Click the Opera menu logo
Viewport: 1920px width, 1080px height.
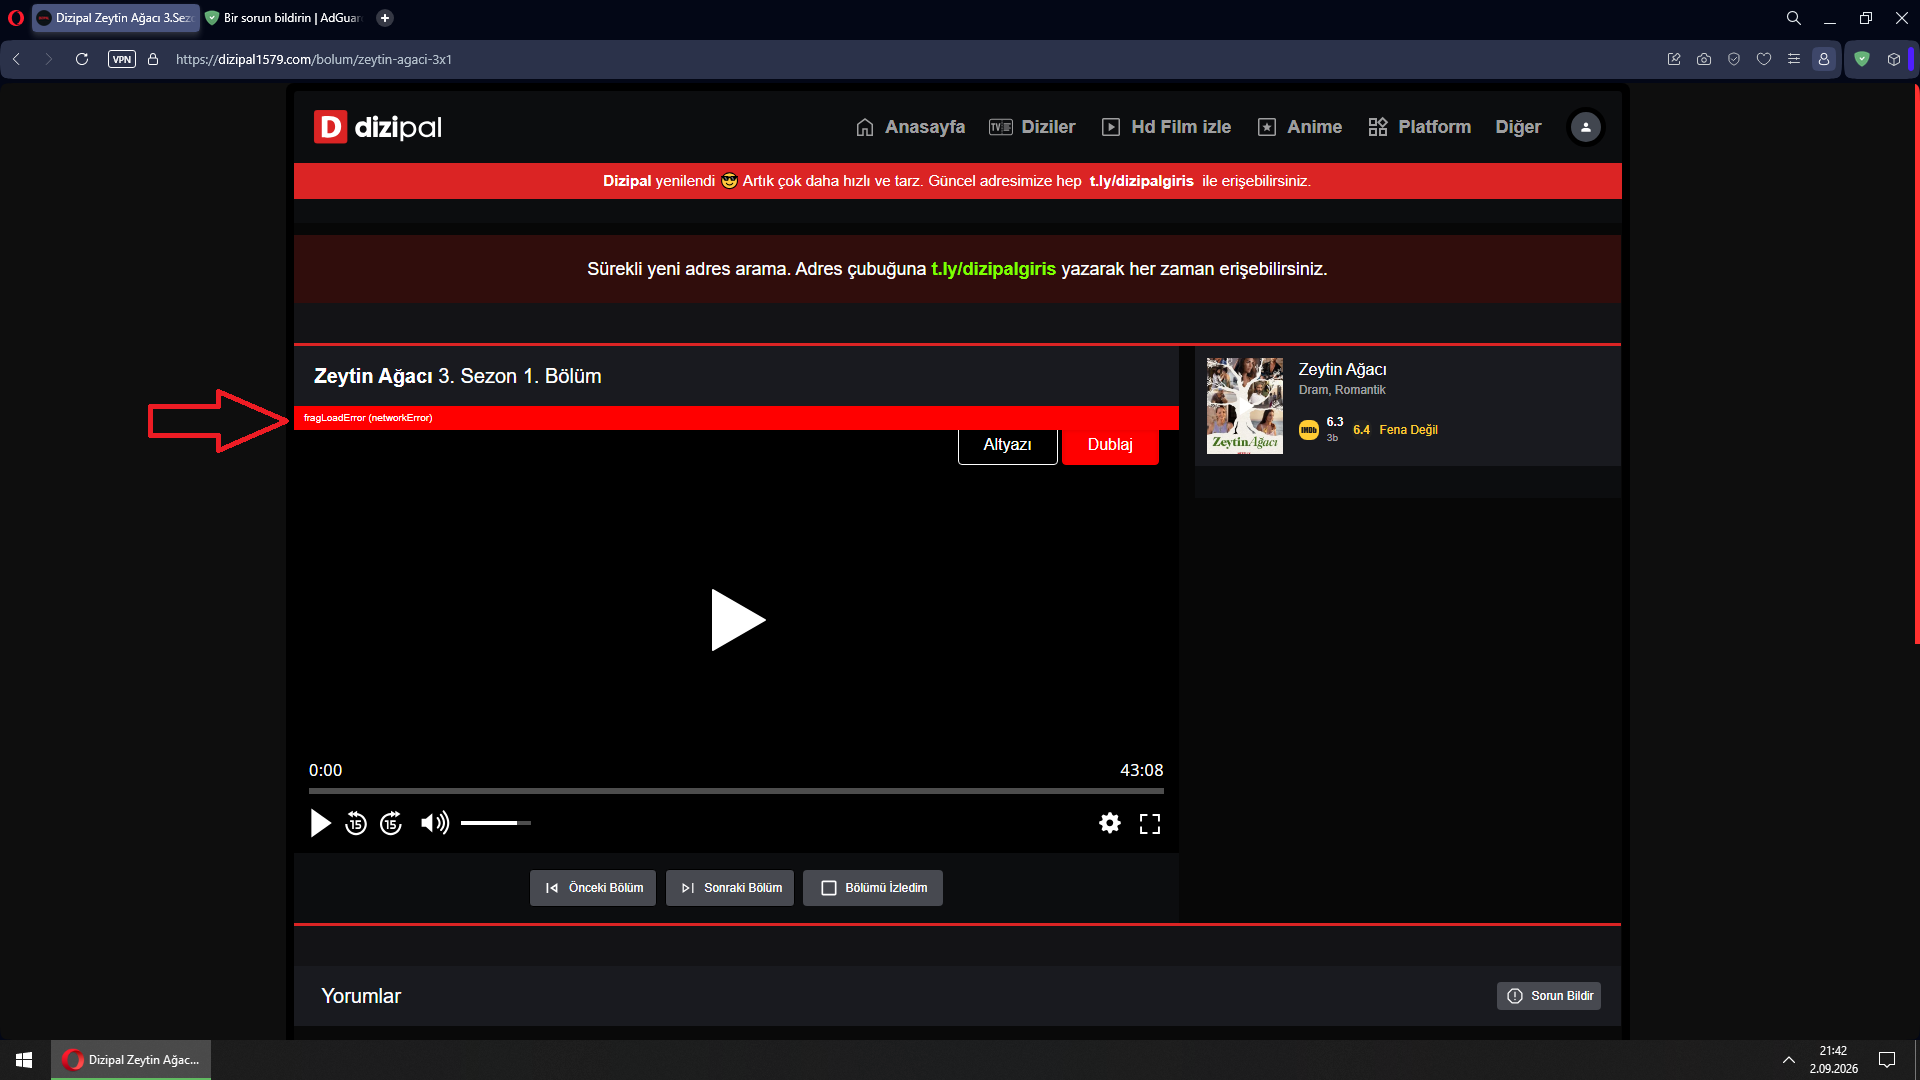tap(15, 18)
